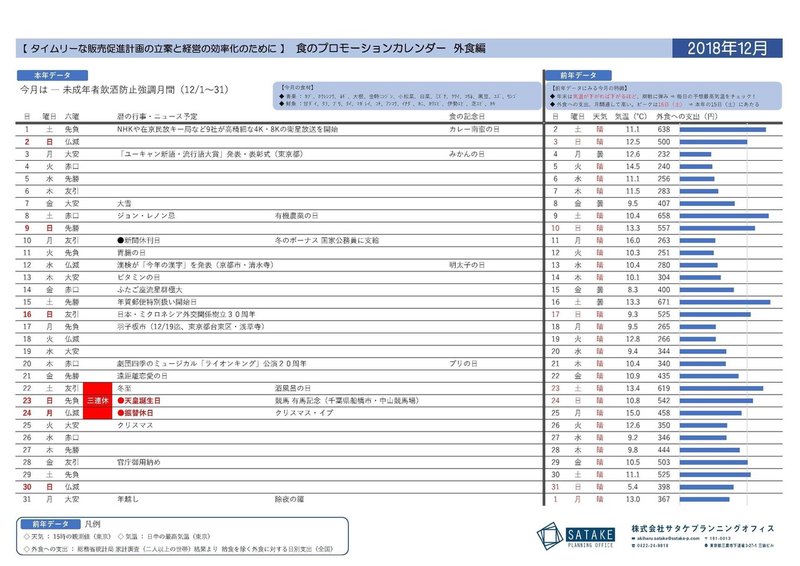
Task: Click the spending bar for value 232
Action: [695, 154]
